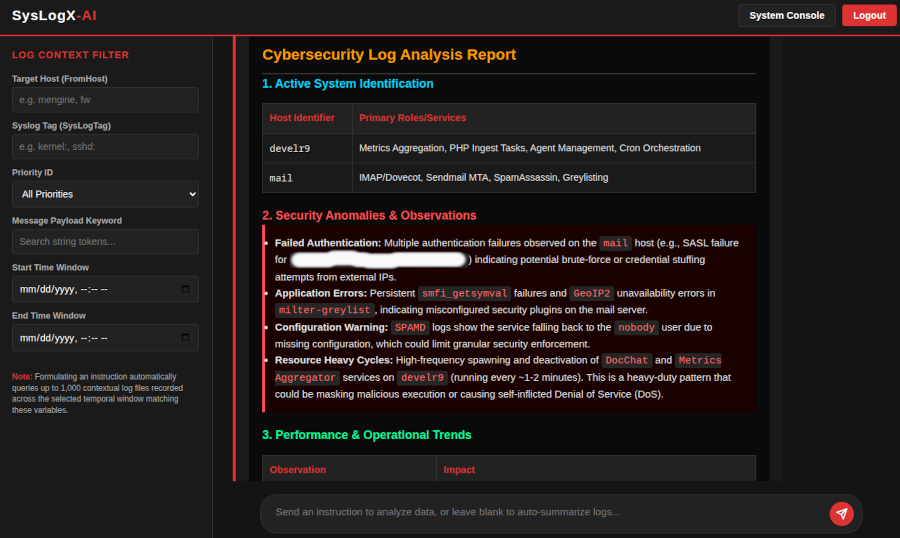Focus the Syslog Tag input field
900x538 pixels.
coord(106,146)
